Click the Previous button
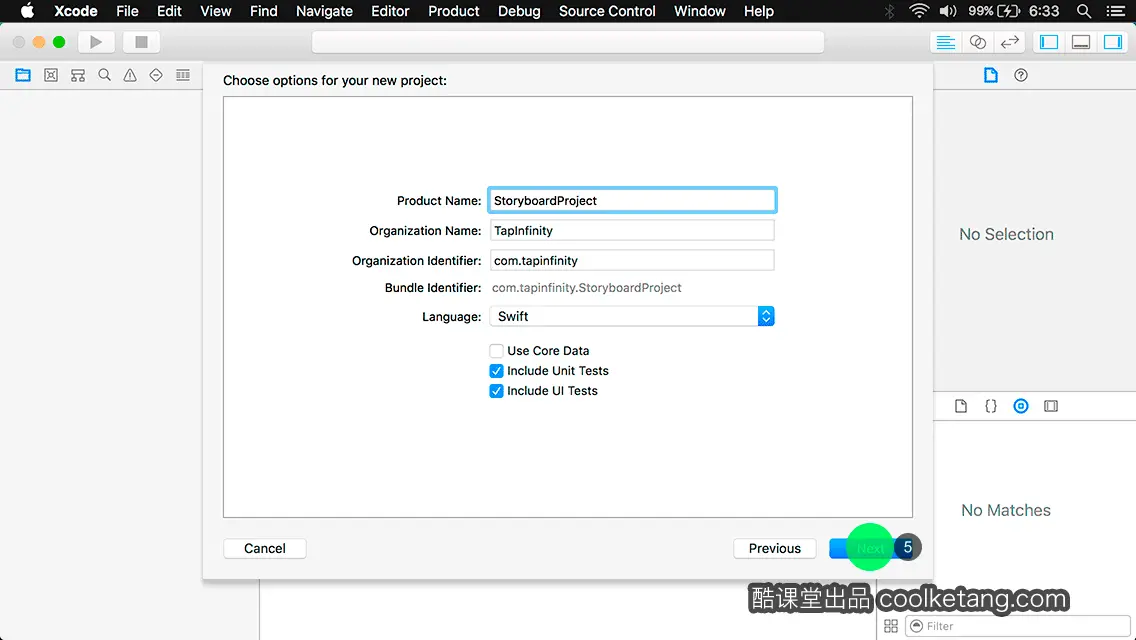This screenshot has width=1136, height=640. click(x=774, y=549)
